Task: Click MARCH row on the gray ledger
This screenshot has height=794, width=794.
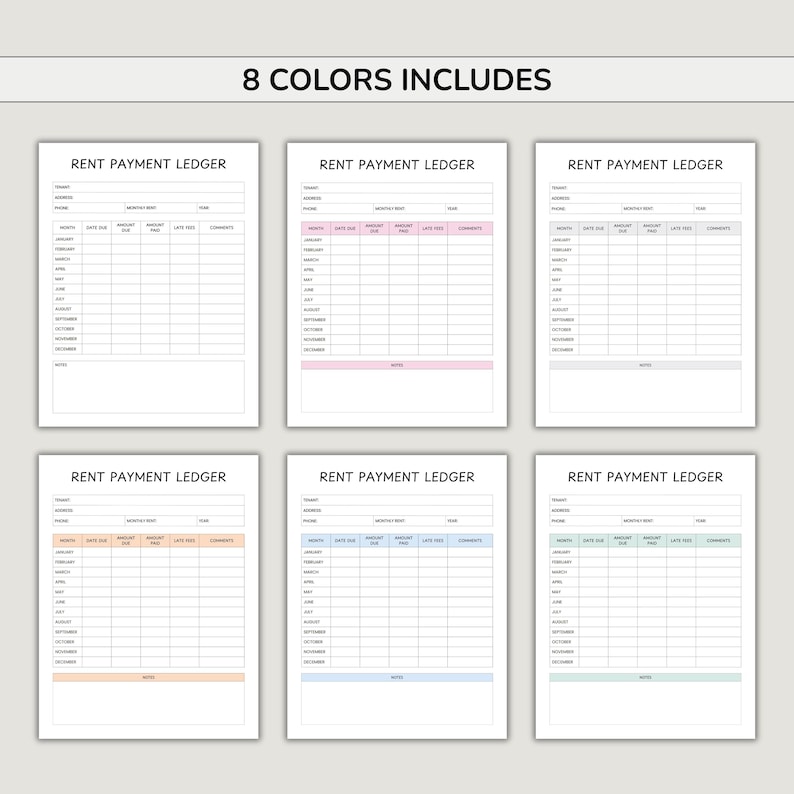Action: click(x=645, y=260)
